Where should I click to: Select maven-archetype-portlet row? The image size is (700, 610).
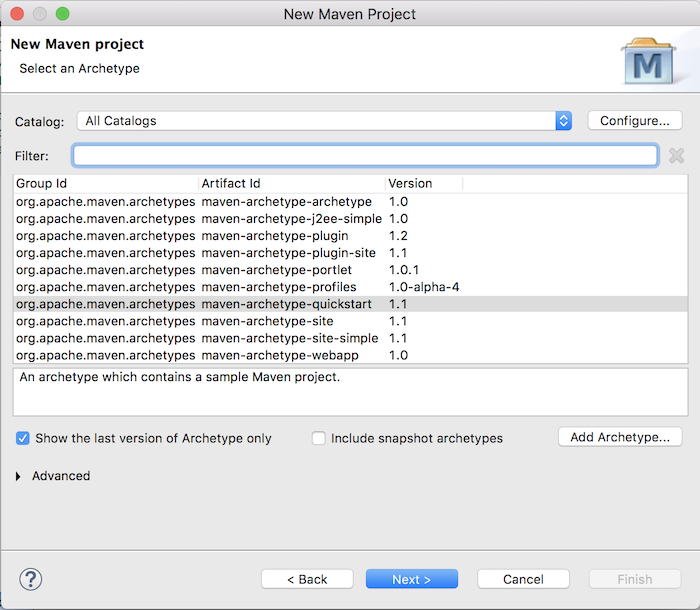(350, 270)
